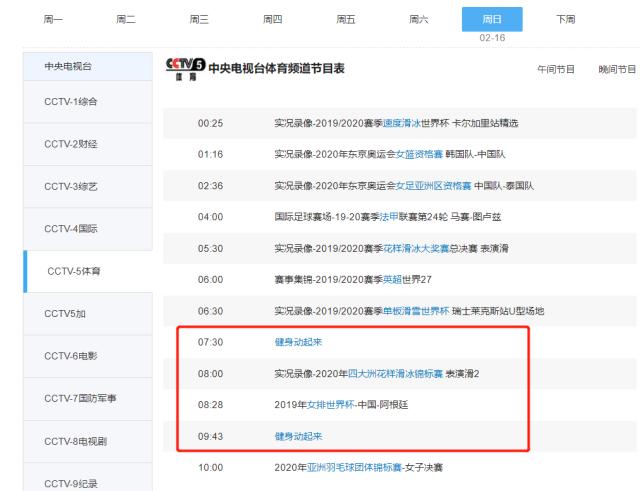This screenshot has width=641, height=491.
Task: Open the 单板滑雪世界杯 link
Action: pos(416,311)
